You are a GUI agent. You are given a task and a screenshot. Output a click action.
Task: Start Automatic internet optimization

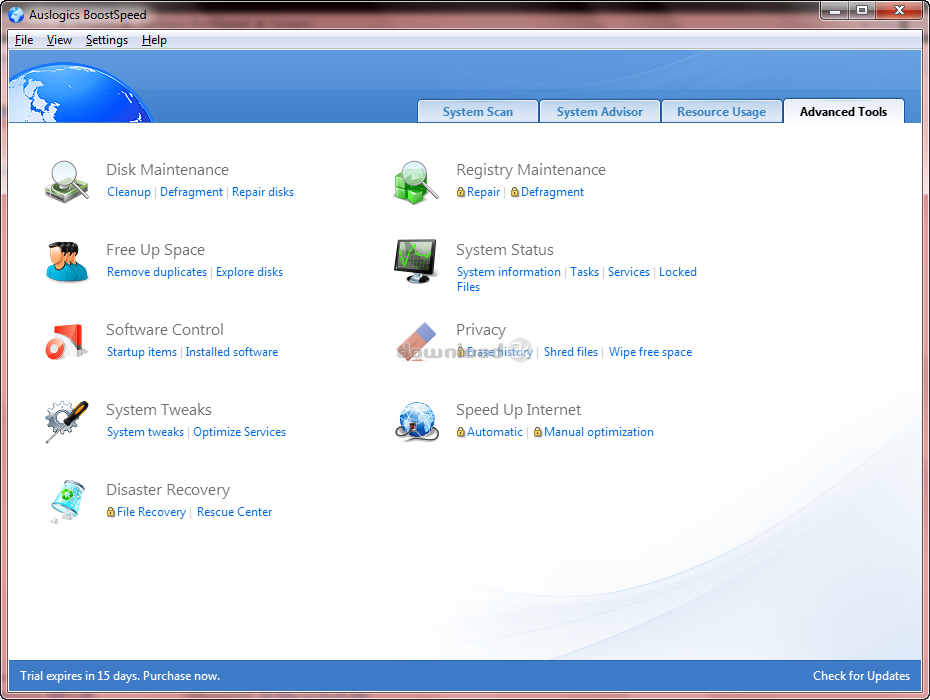click(x=495, y=432)
